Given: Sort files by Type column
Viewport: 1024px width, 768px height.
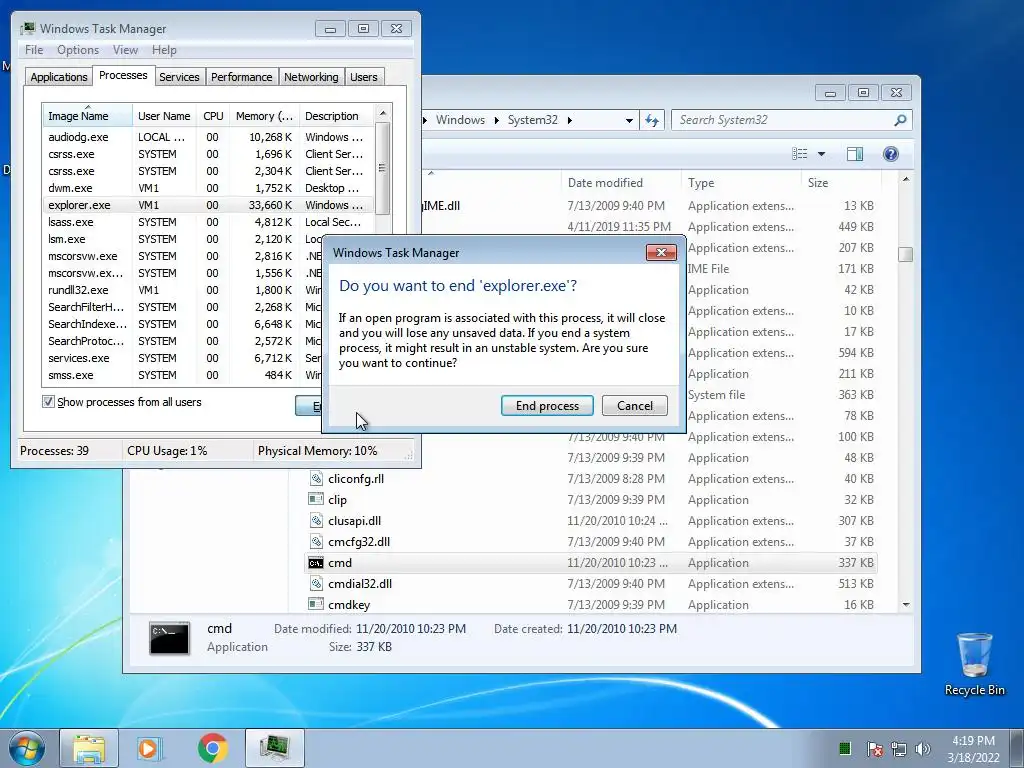Looking at the screenshot, I should coord(741,183).
